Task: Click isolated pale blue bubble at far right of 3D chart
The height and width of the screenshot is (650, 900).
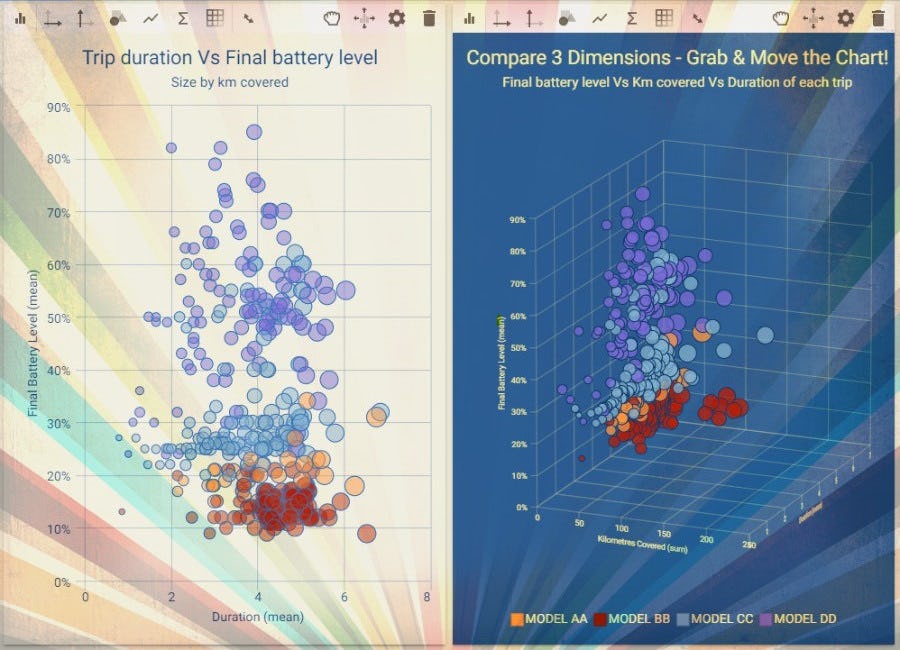Action: [765, 335]
